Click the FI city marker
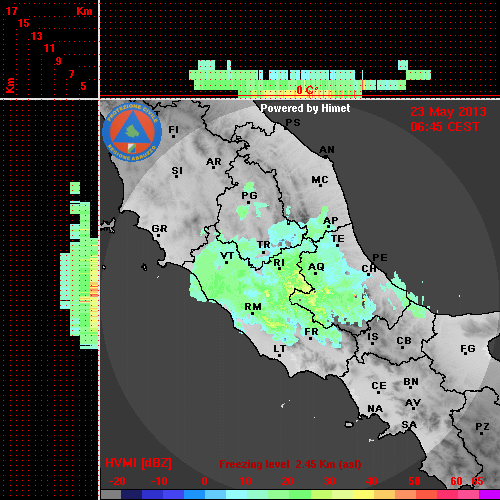The image size is (500, 500). pyautogui.click(x=173, y=136)
